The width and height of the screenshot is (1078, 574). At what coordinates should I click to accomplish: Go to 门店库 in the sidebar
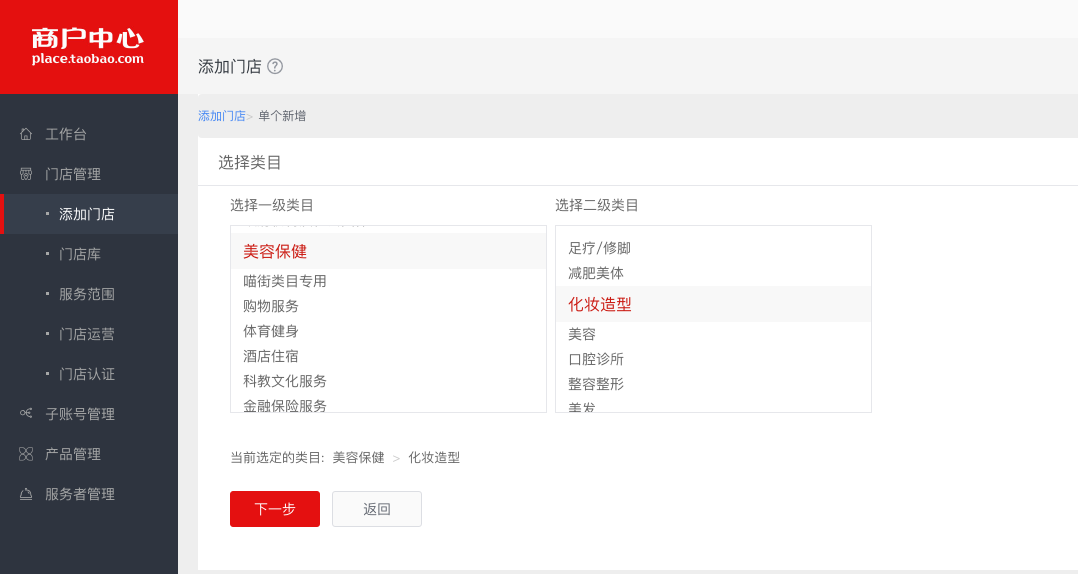tap(80, 254)
